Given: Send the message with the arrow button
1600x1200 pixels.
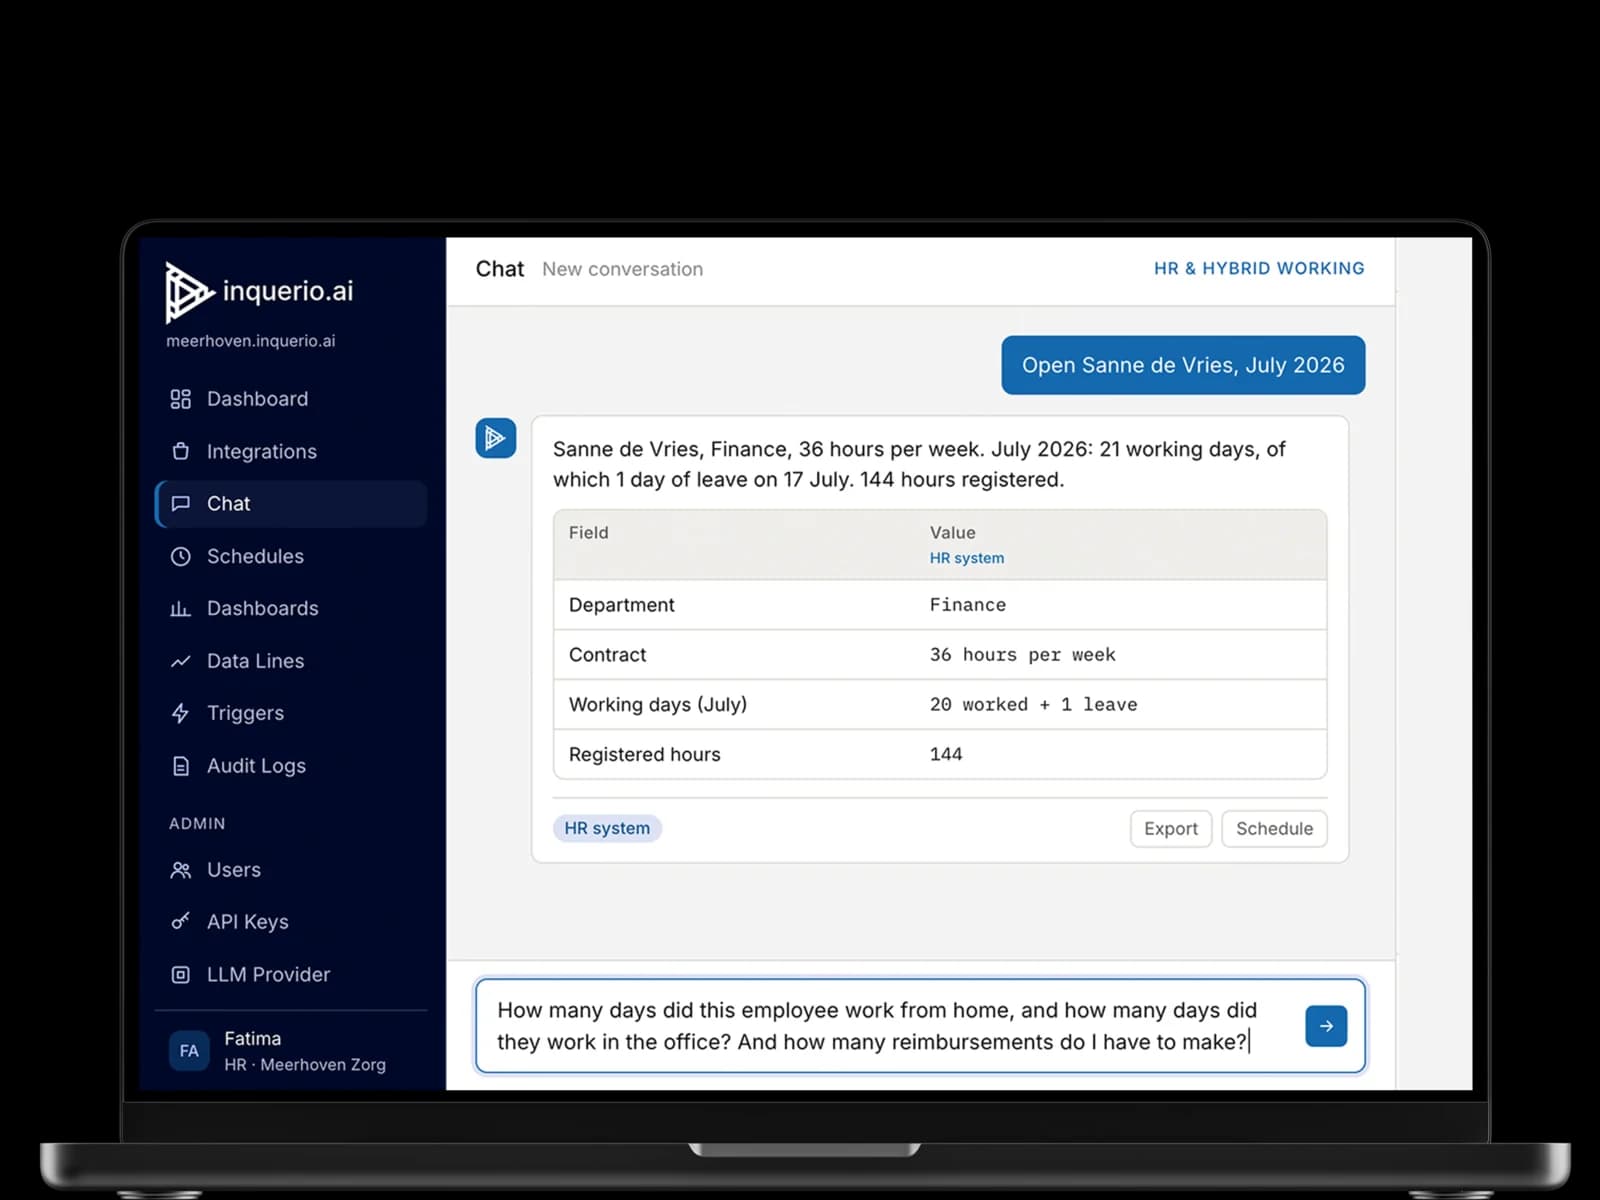Looking at the screenshot, I should 1326,1026.
